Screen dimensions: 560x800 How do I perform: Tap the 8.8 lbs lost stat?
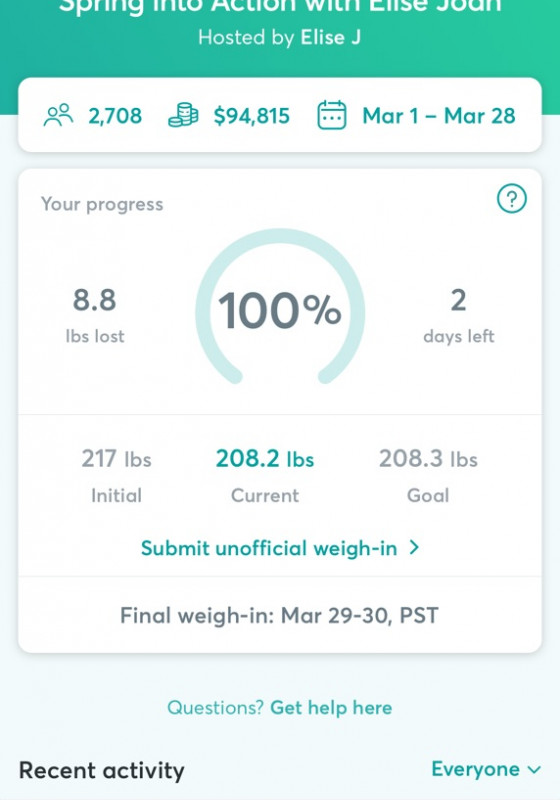(95, 315)
